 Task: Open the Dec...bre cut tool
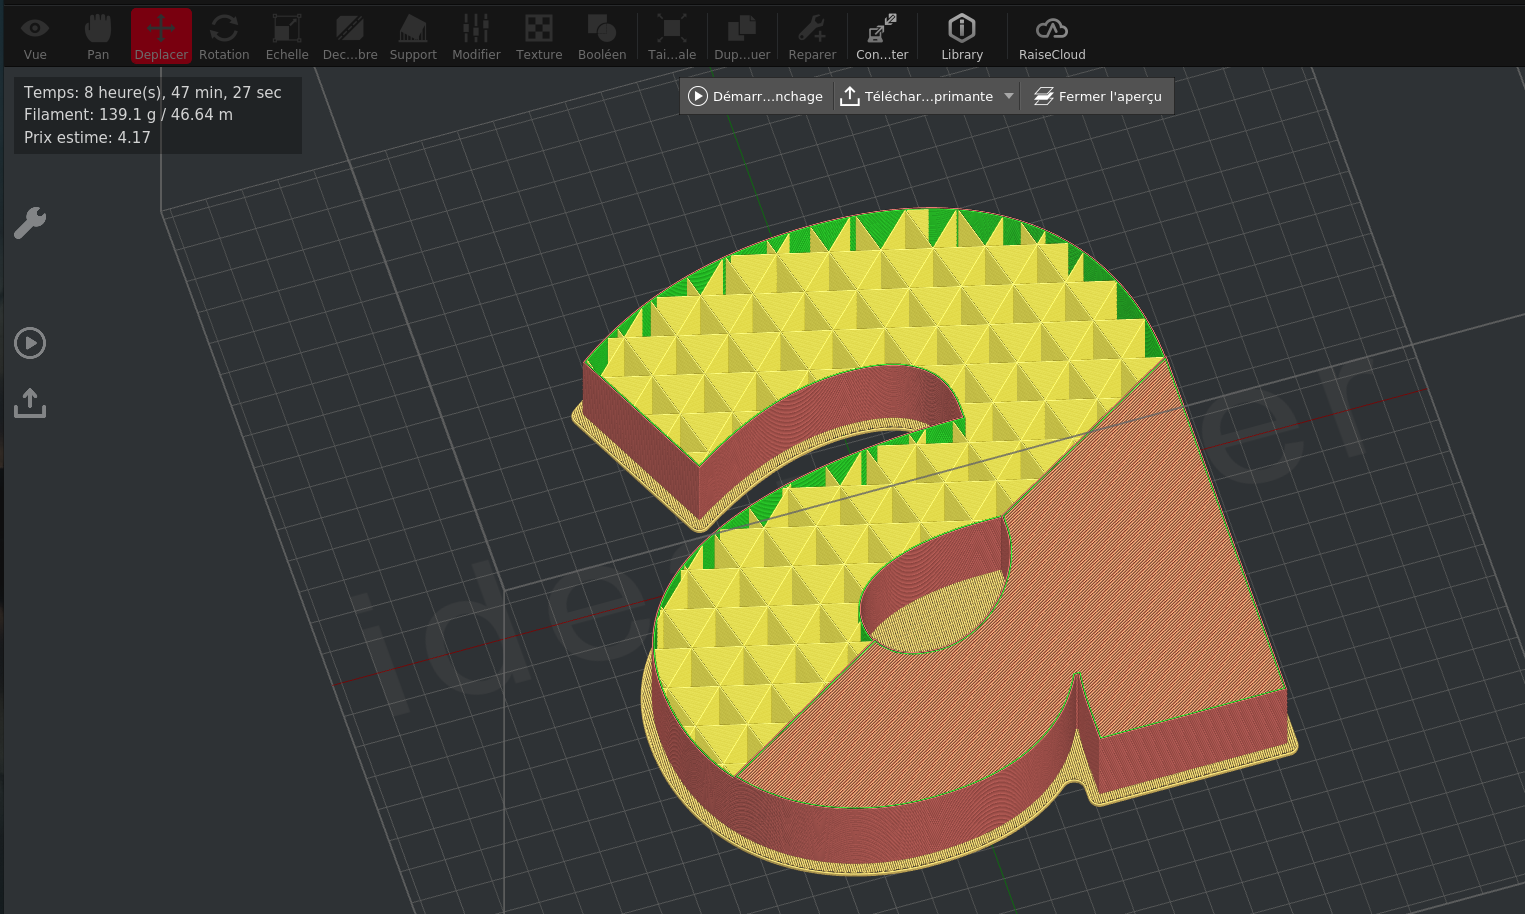click(350, 37)
